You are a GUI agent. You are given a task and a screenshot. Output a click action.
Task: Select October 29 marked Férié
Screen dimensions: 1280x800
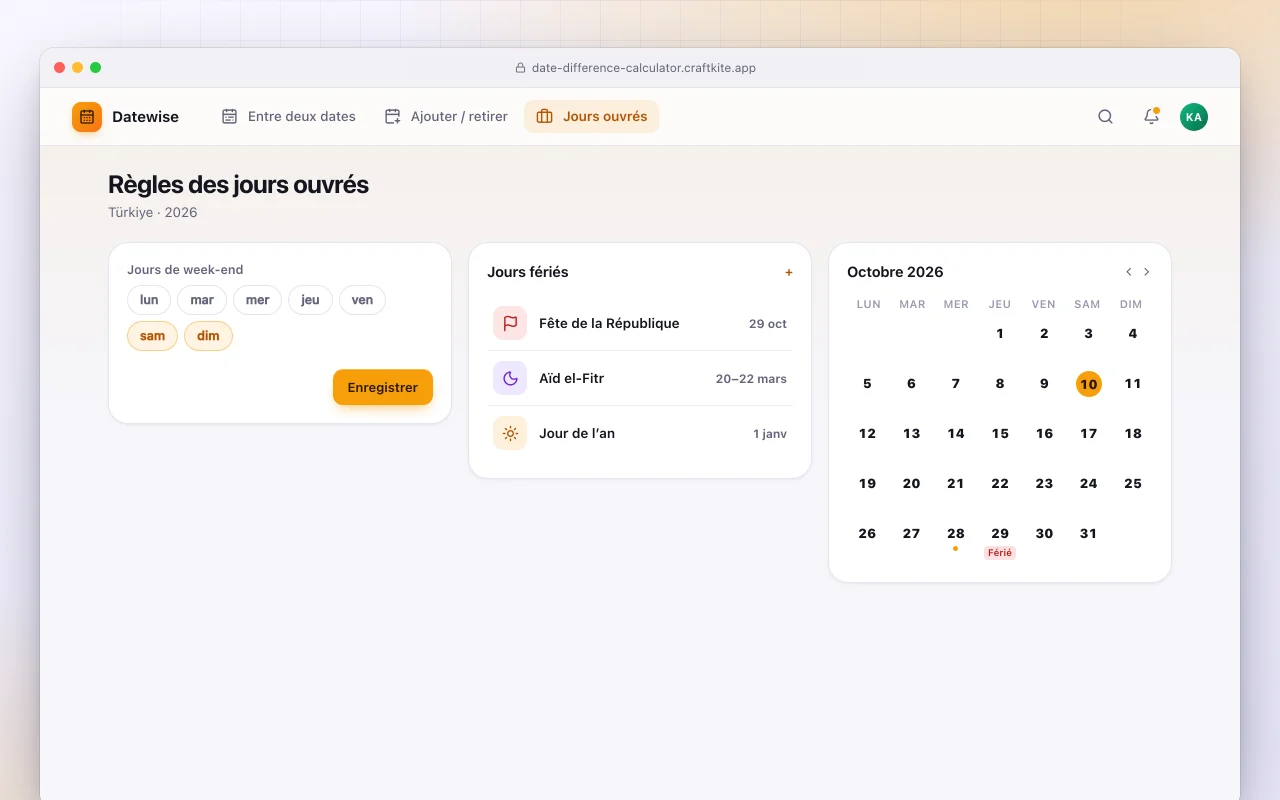[1000, 541]
